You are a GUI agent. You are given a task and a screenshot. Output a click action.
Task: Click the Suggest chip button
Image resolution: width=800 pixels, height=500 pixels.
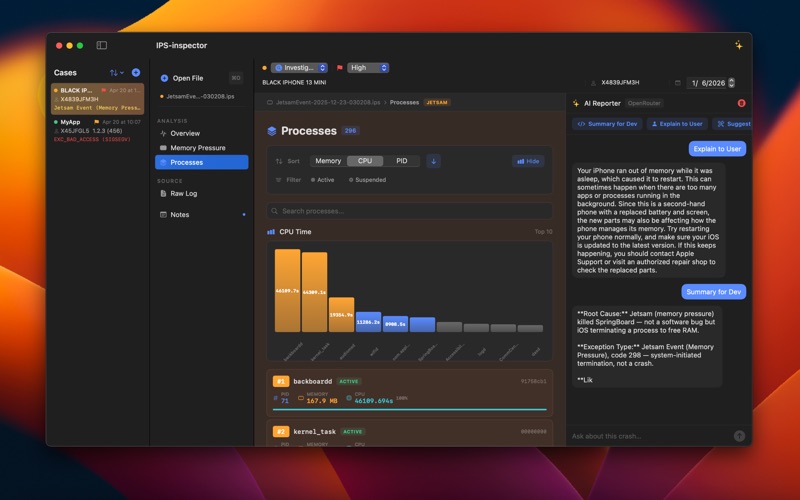733,123
